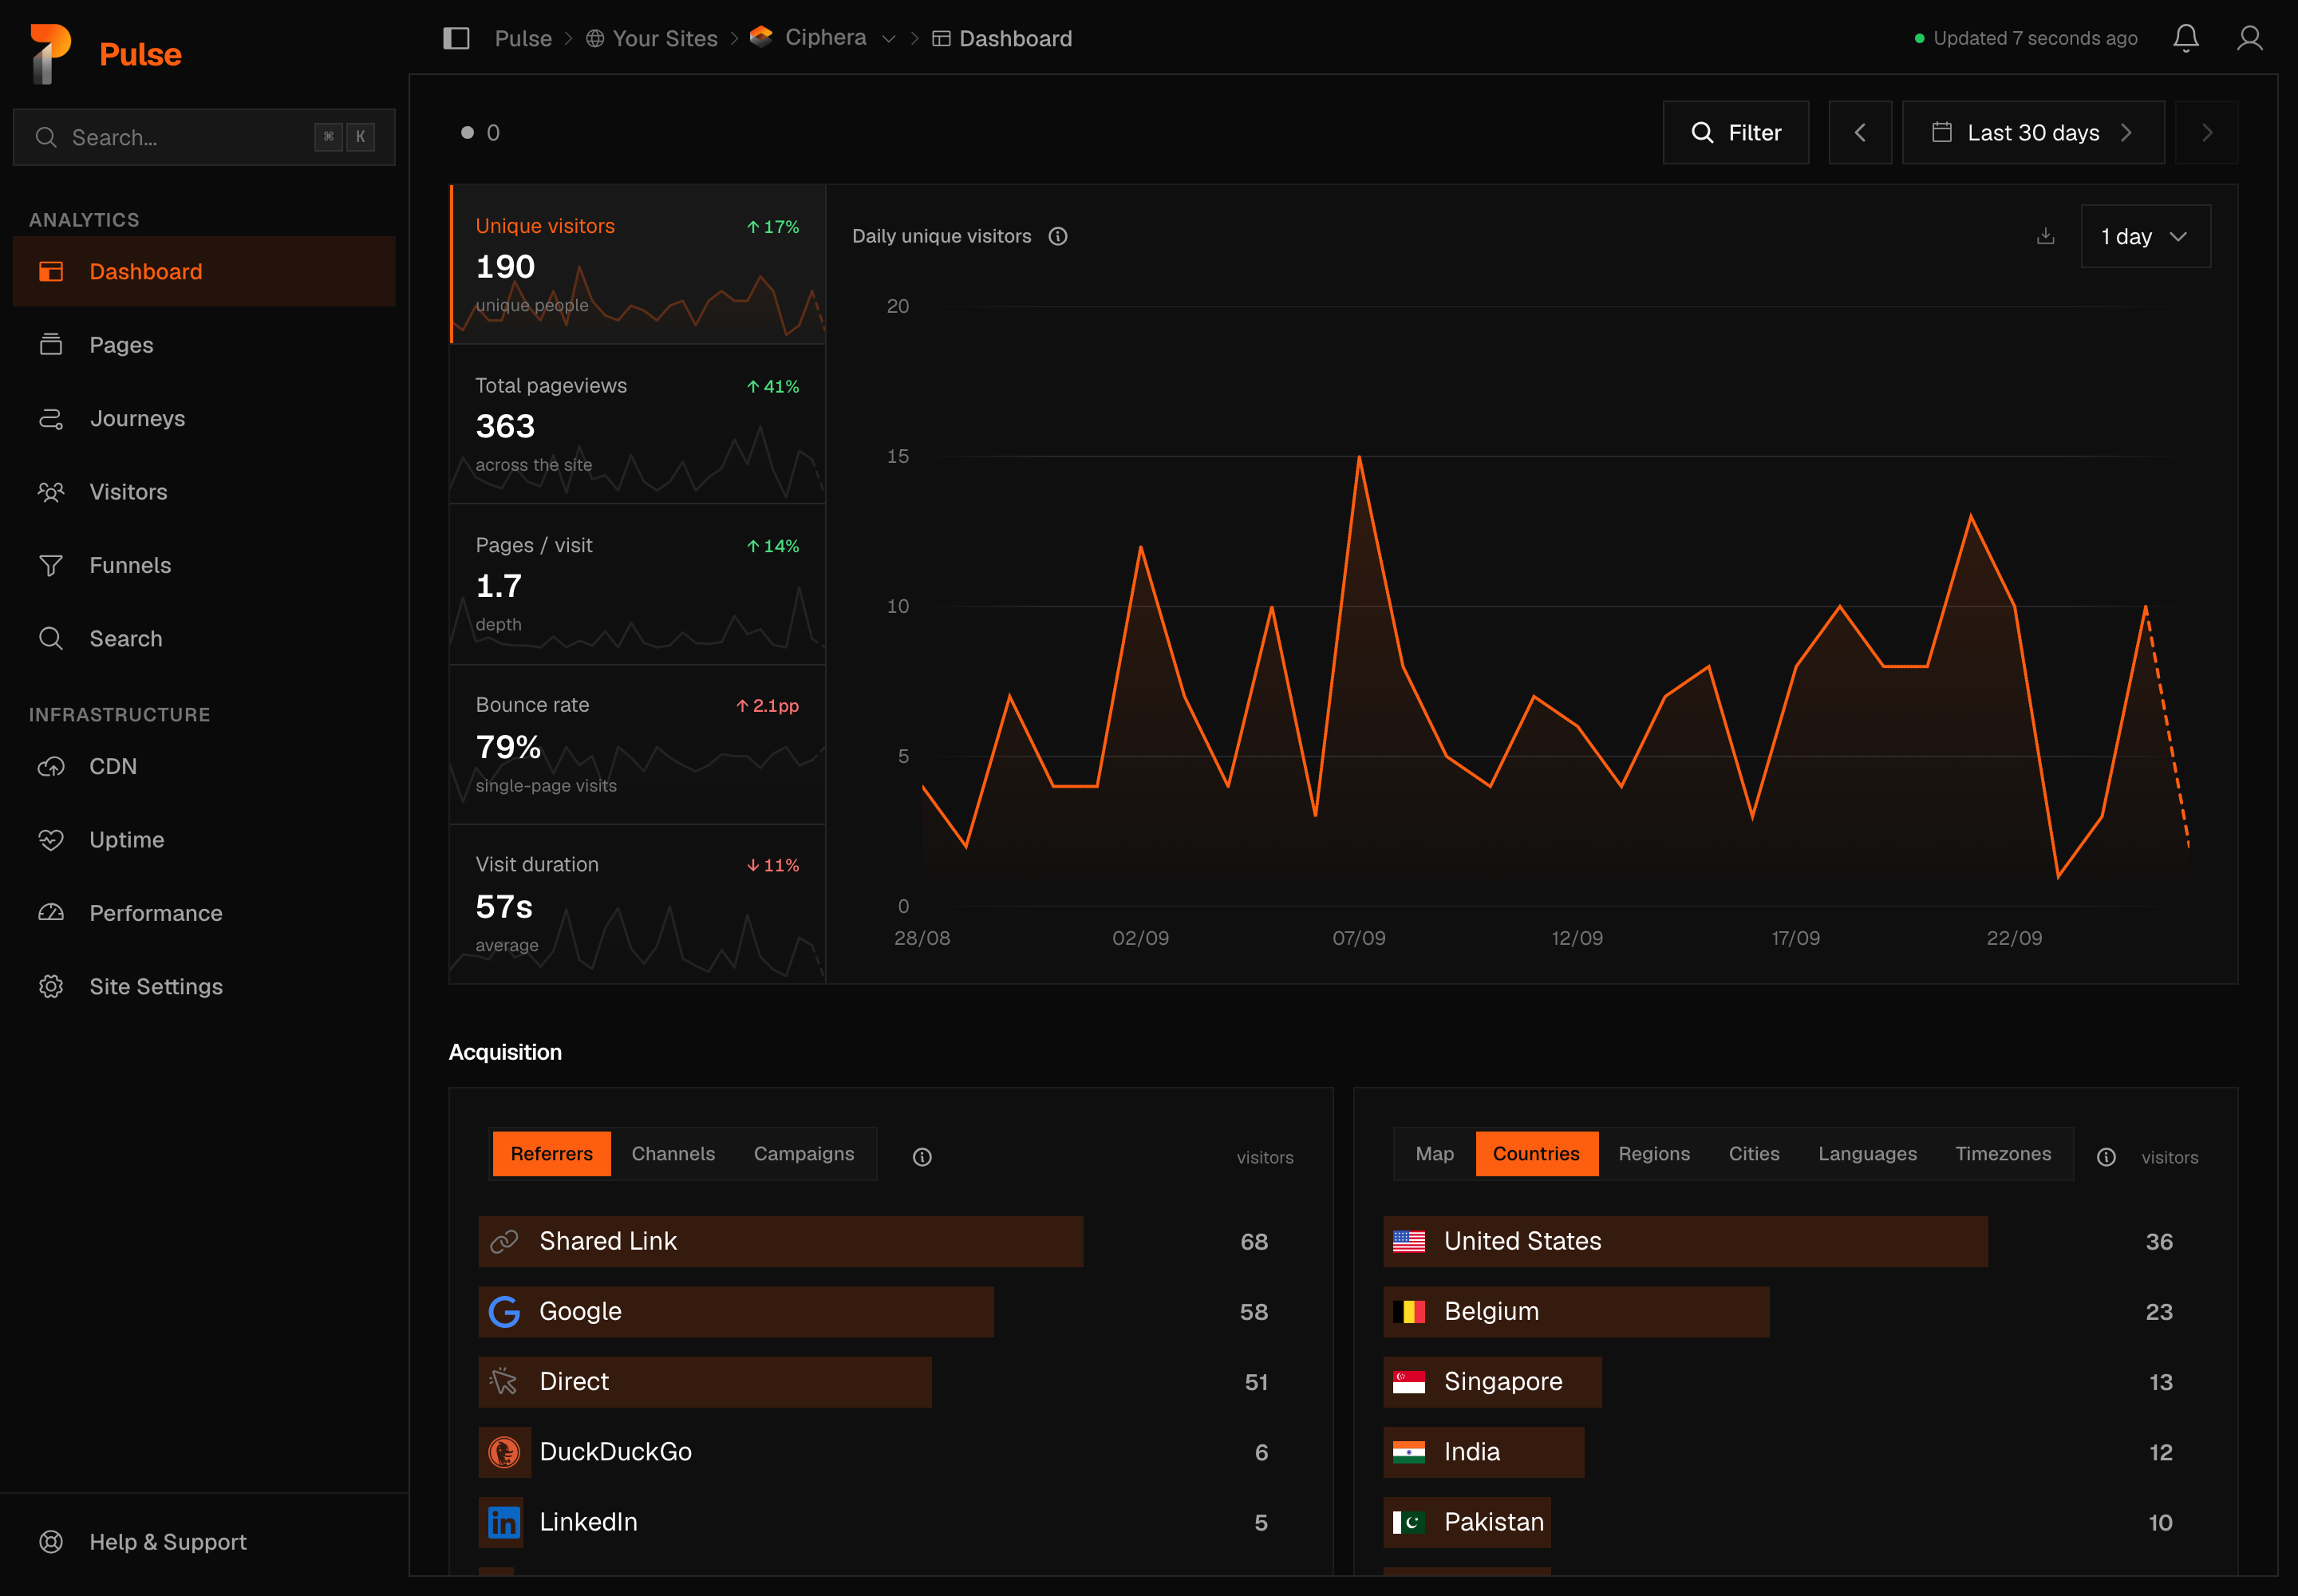2298x1596 pixels.
Task: Switch to the Referrers tab
Action: point(551,1154)
